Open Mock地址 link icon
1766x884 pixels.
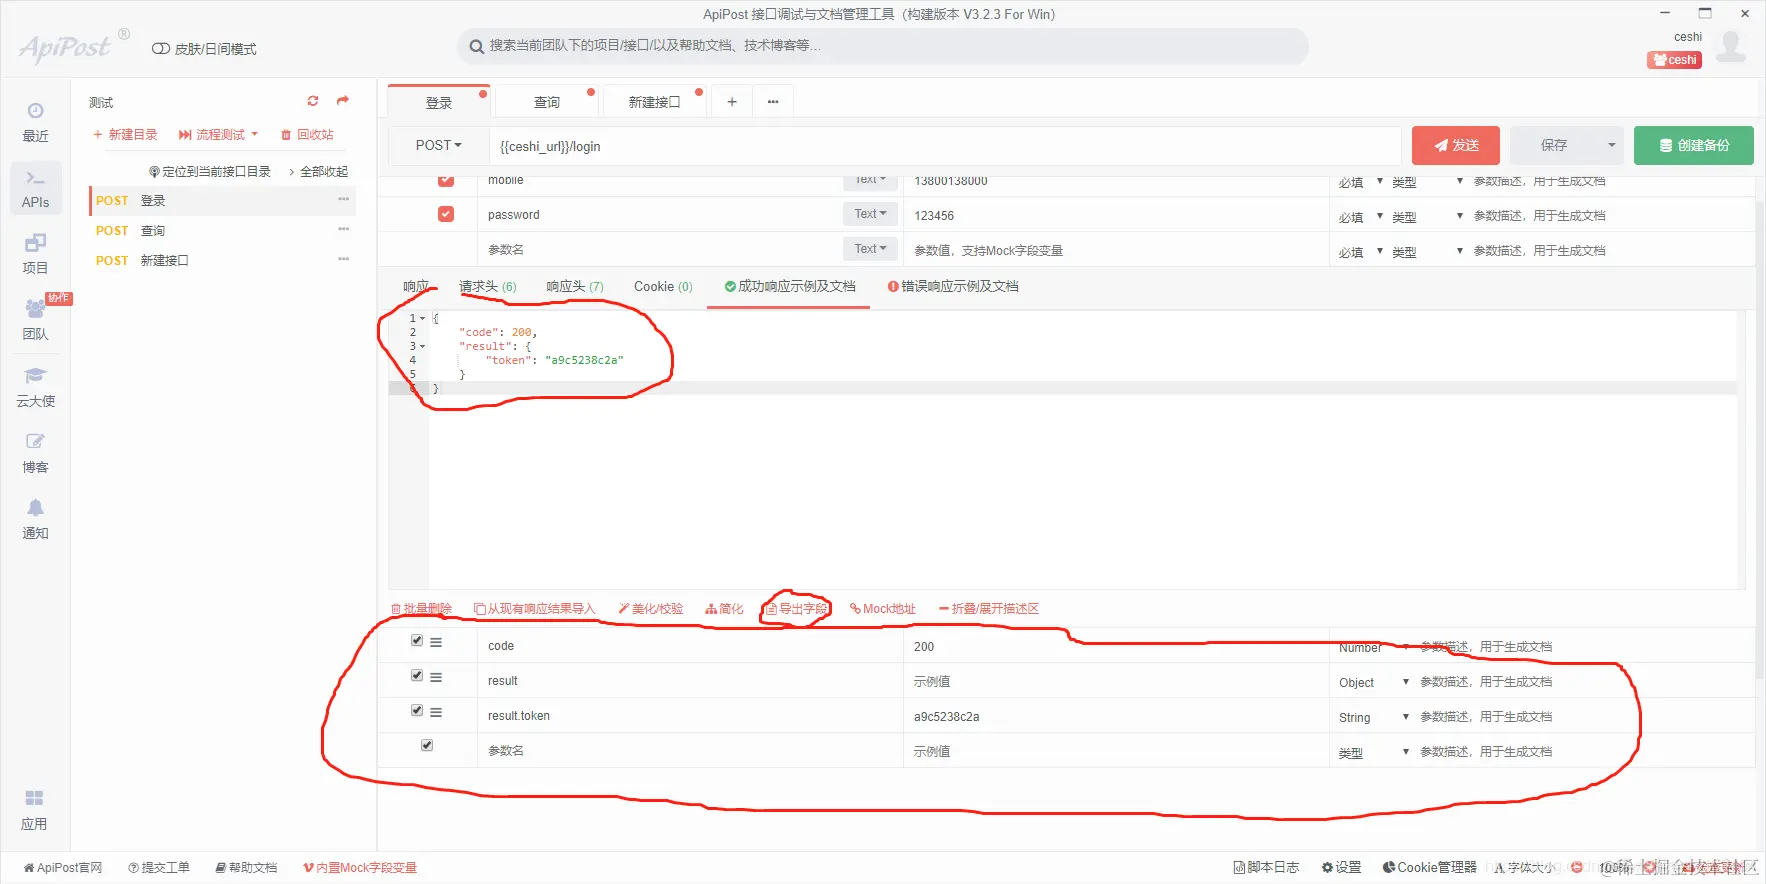[x=883, y=609]
